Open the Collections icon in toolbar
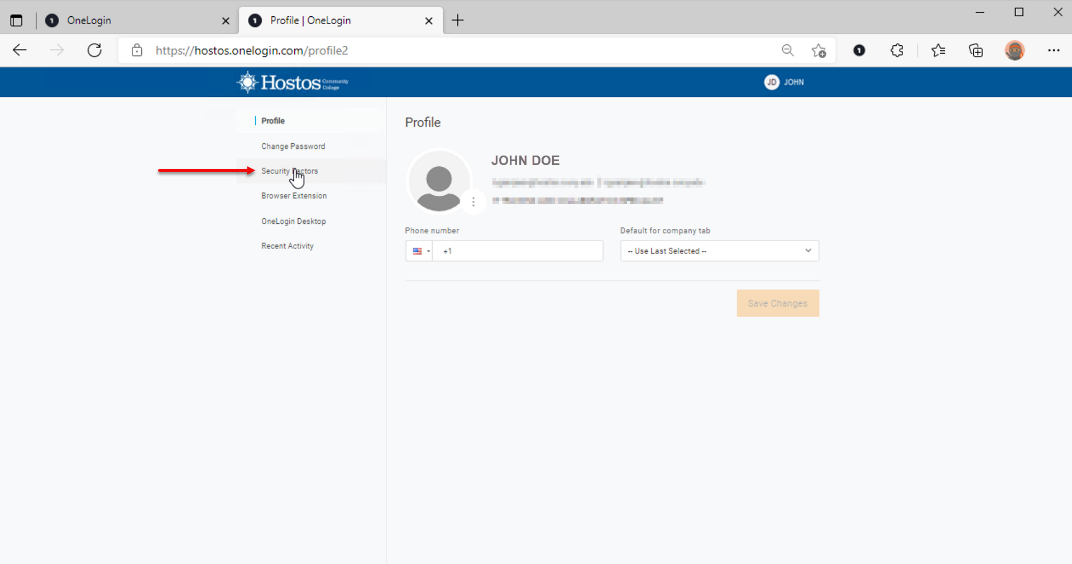The width and height of the screenshot is (1072, 564). (x=976, y=50)
